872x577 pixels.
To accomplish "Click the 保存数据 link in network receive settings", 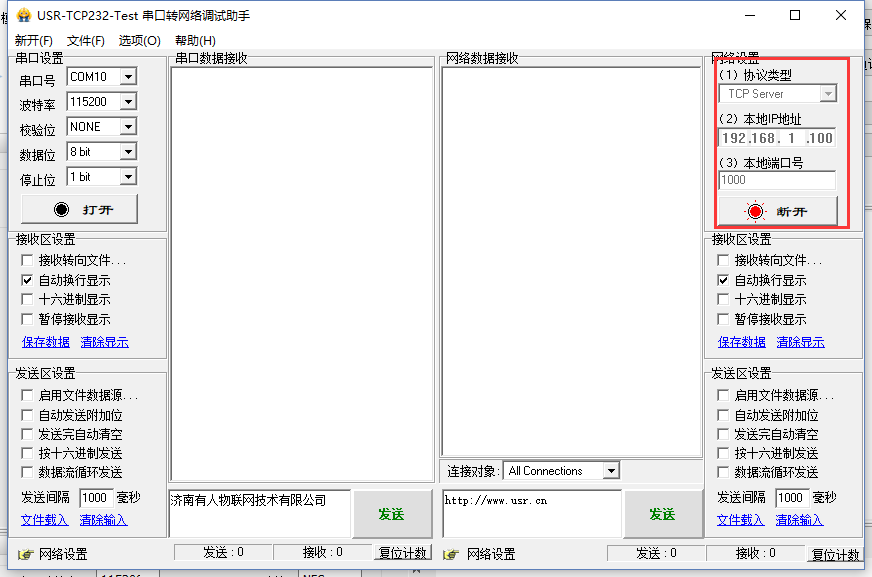I will tap(742, 342).
